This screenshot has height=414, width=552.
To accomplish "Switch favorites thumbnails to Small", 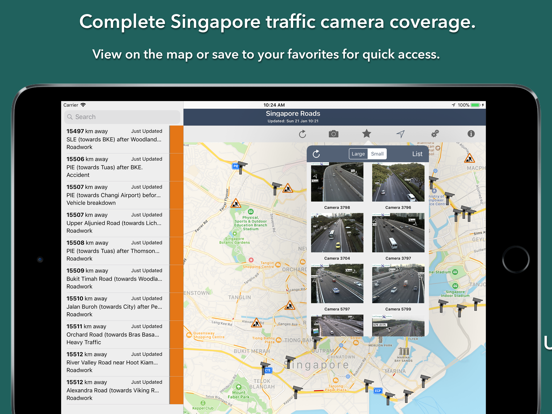I will click(377, 154).
